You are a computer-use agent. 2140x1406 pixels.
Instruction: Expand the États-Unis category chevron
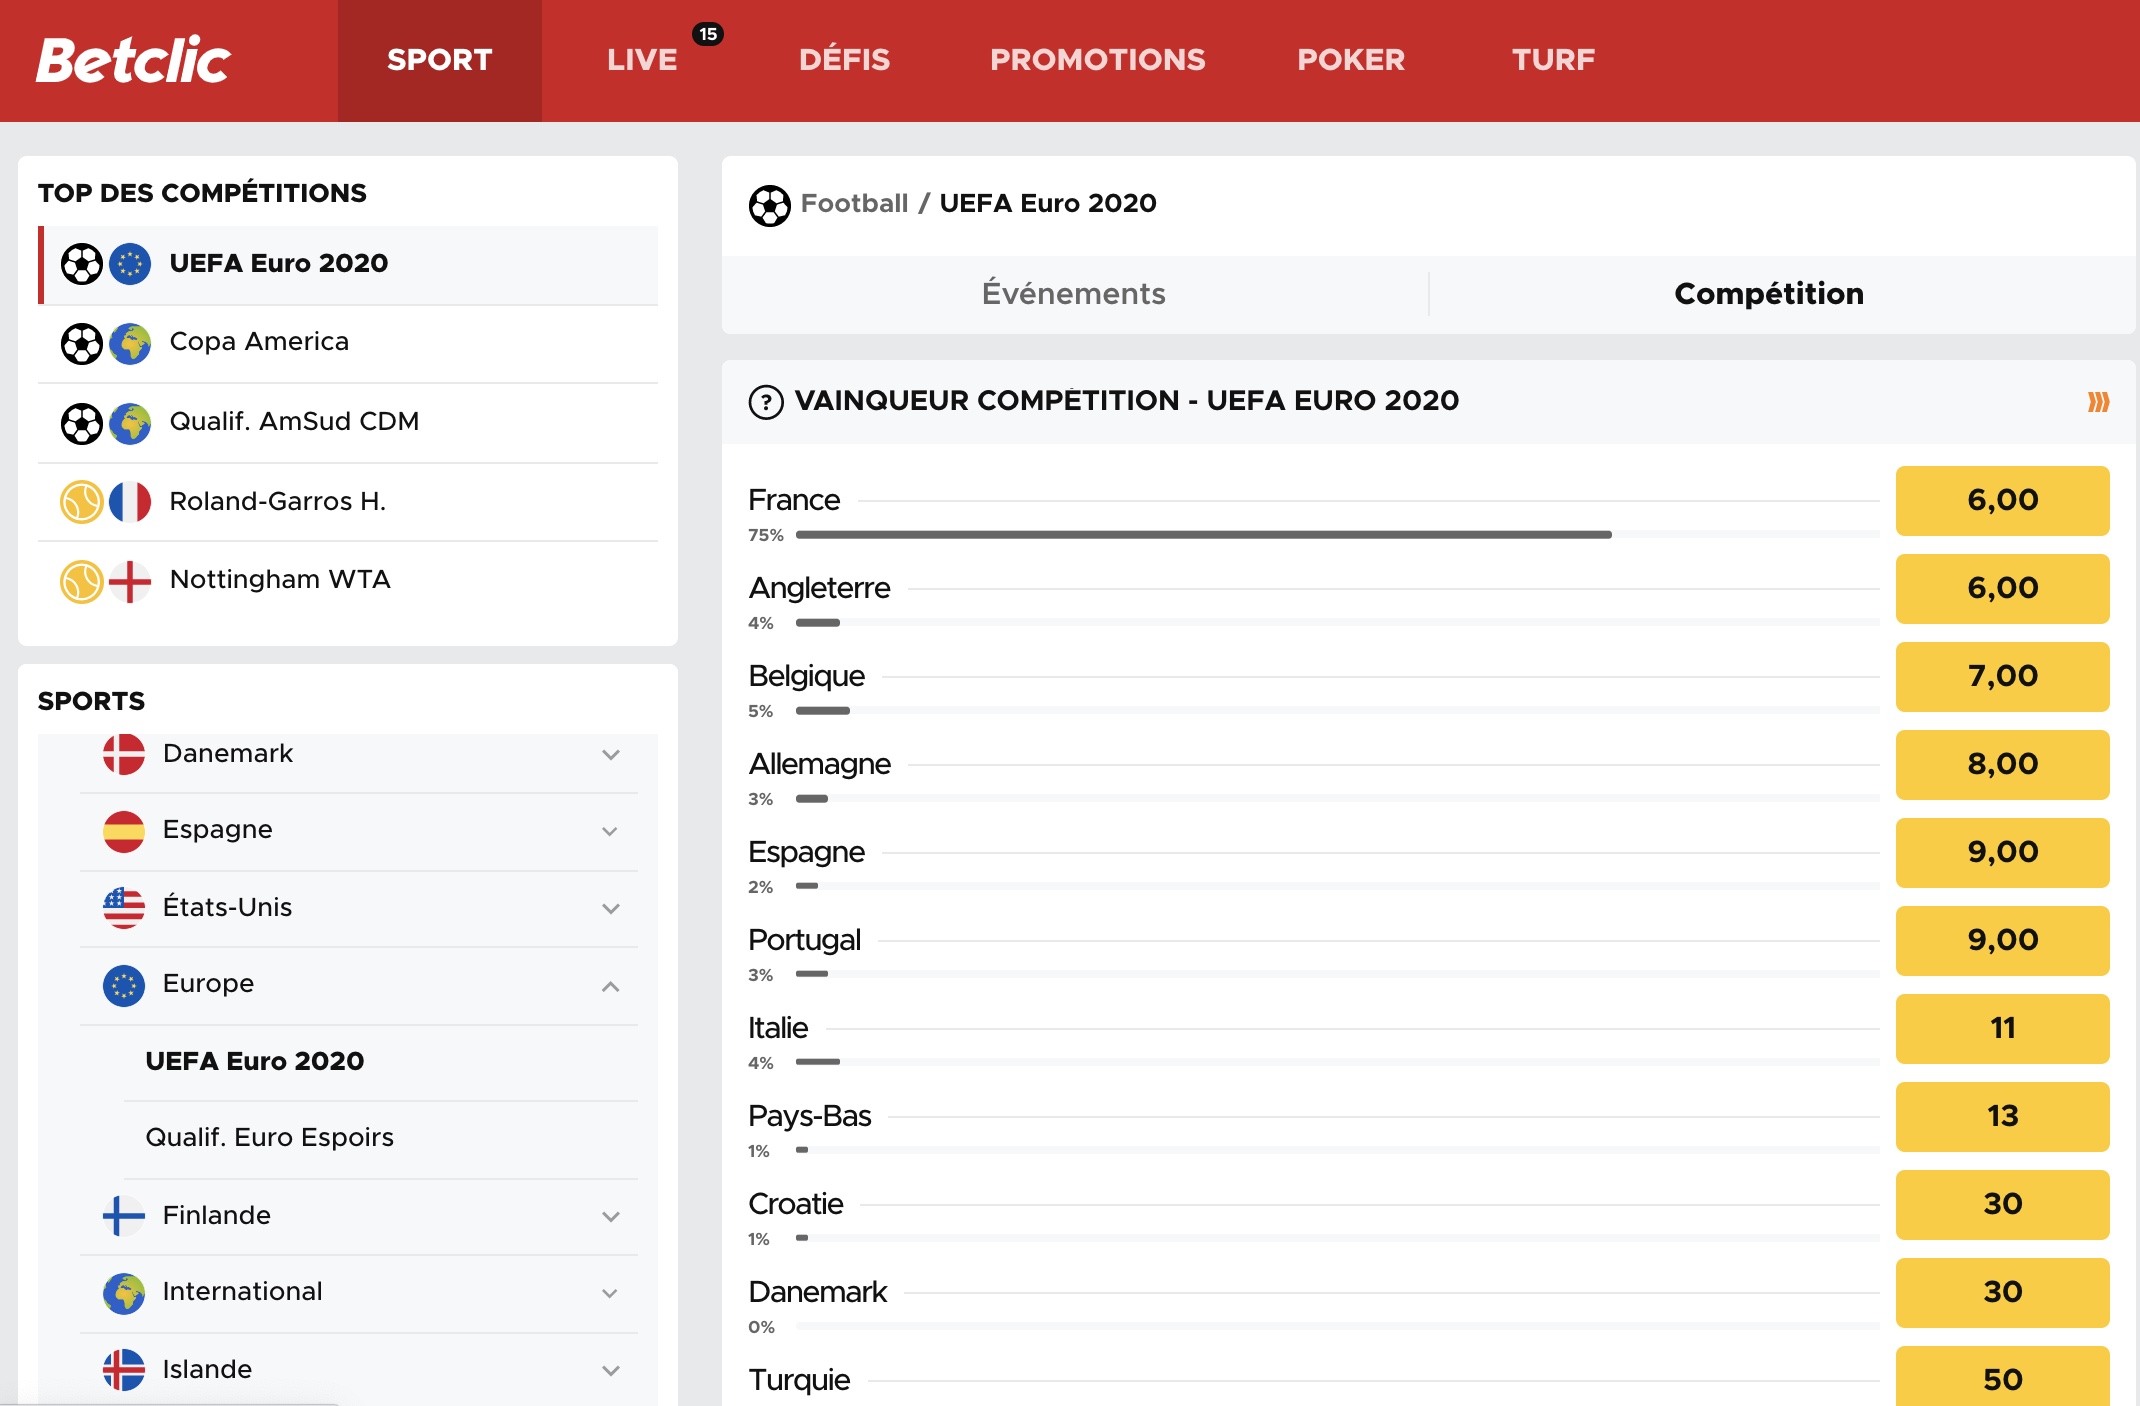[x=611, y=909]
